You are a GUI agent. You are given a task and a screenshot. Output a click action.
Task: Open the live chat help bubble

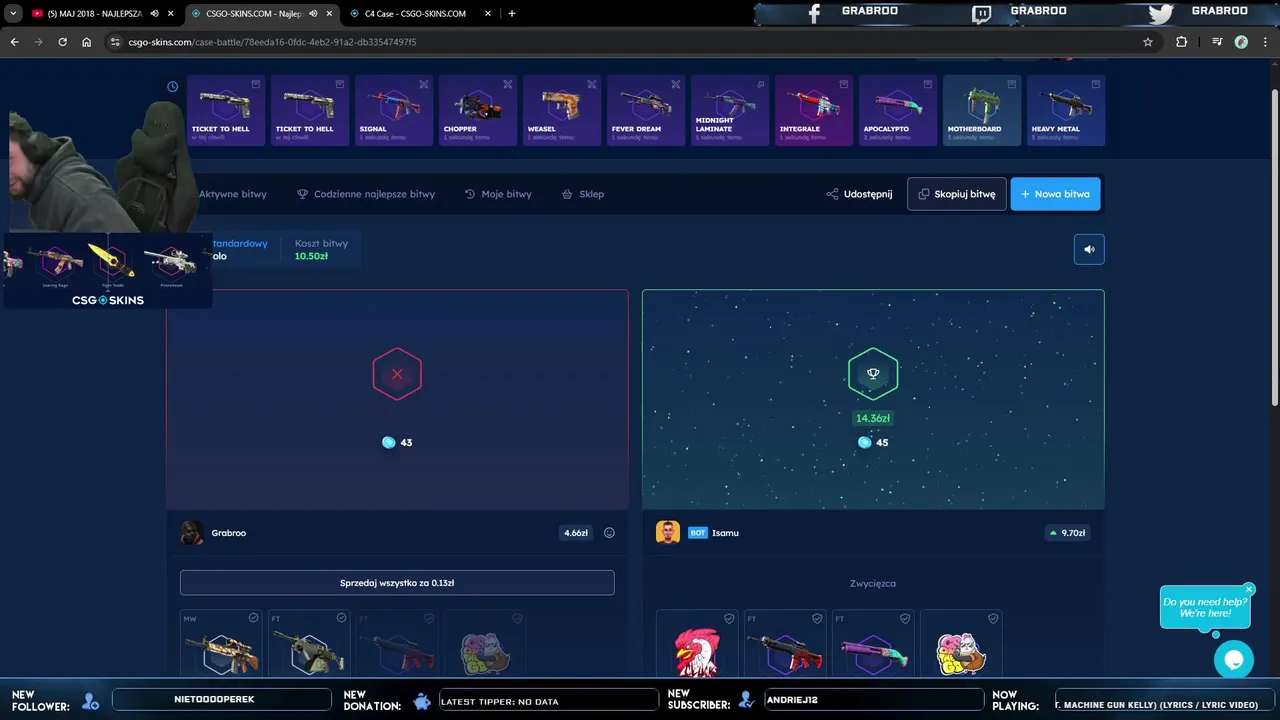1234,660
